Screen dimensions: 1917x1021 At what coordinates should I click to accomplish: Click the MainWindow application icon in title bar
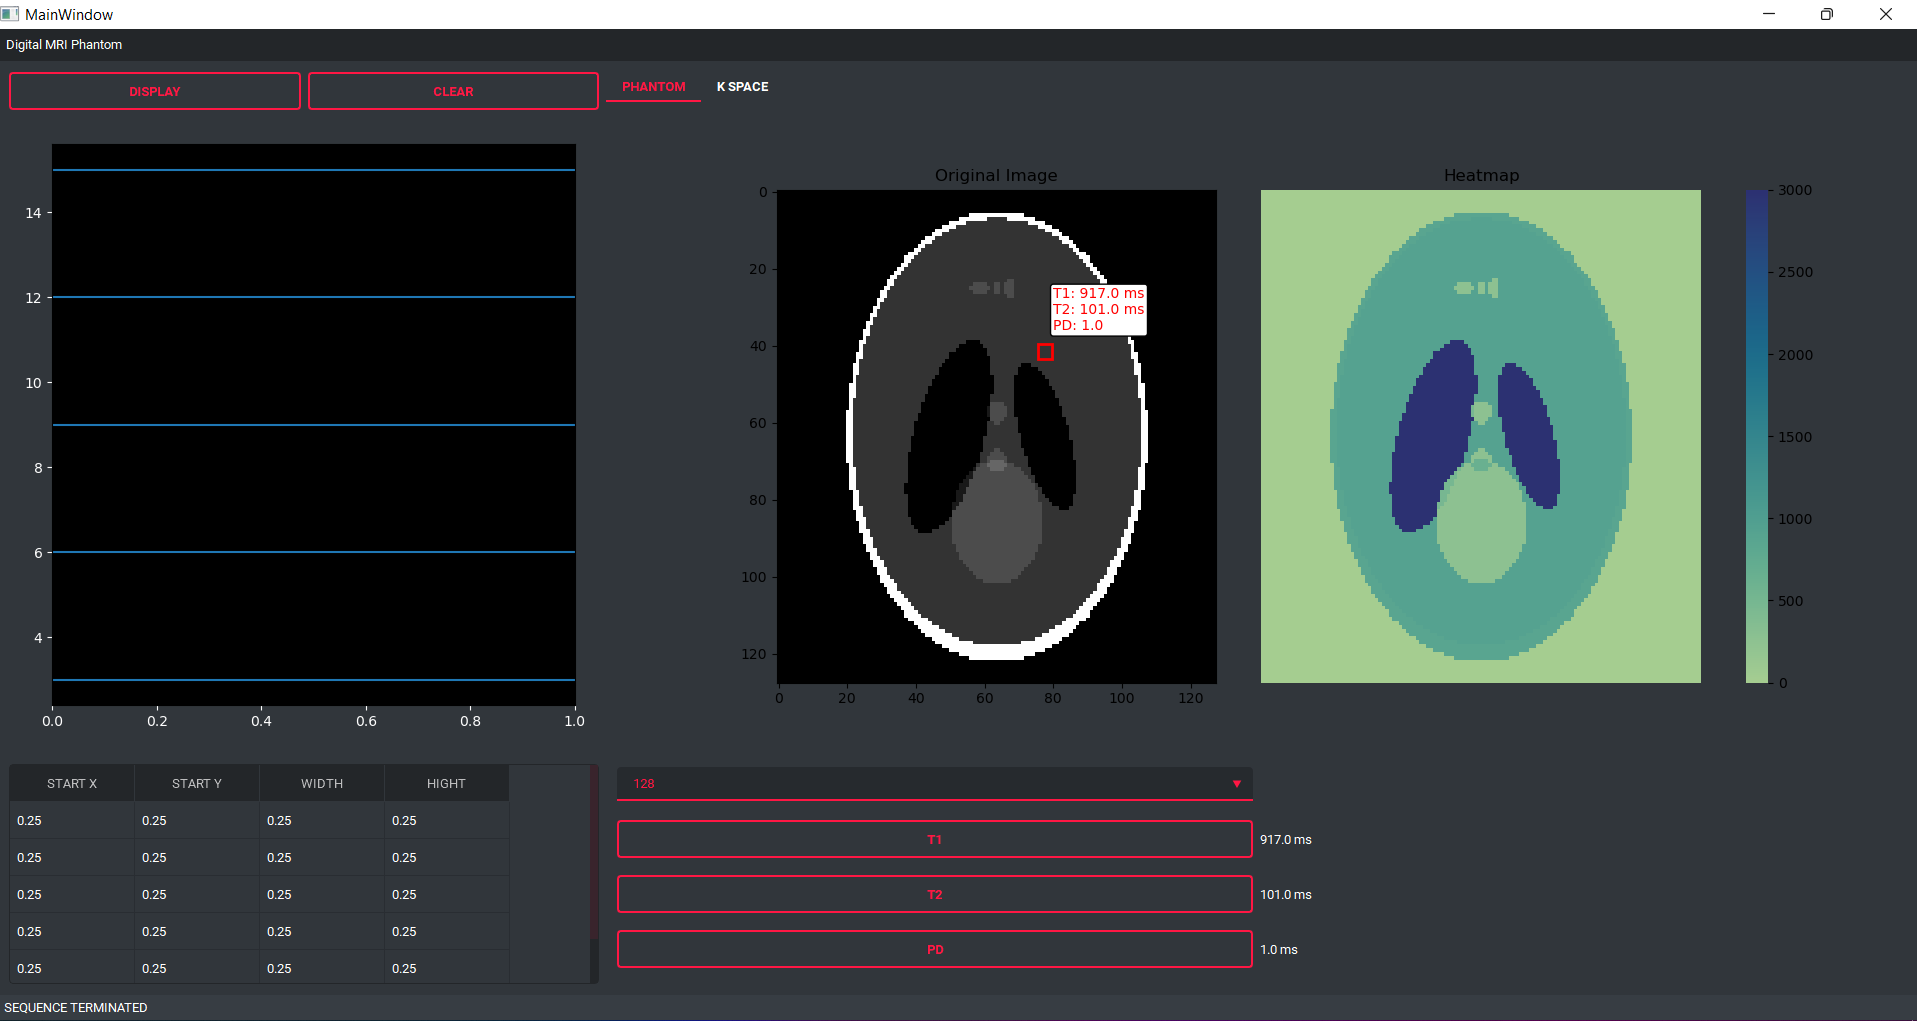11,14
